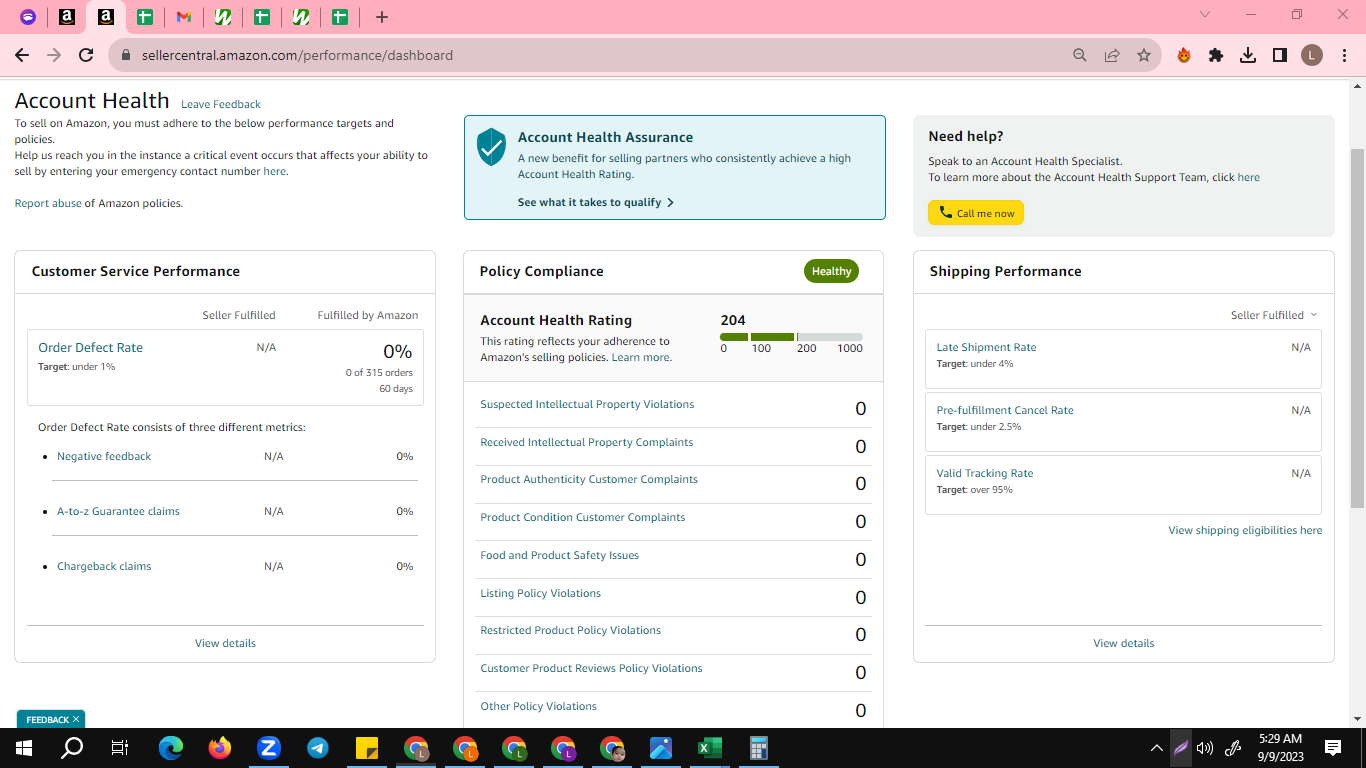Click Learn more about Account Health Rating
Viewport: 1366px width, 768px height.
[x=641, y=357]
